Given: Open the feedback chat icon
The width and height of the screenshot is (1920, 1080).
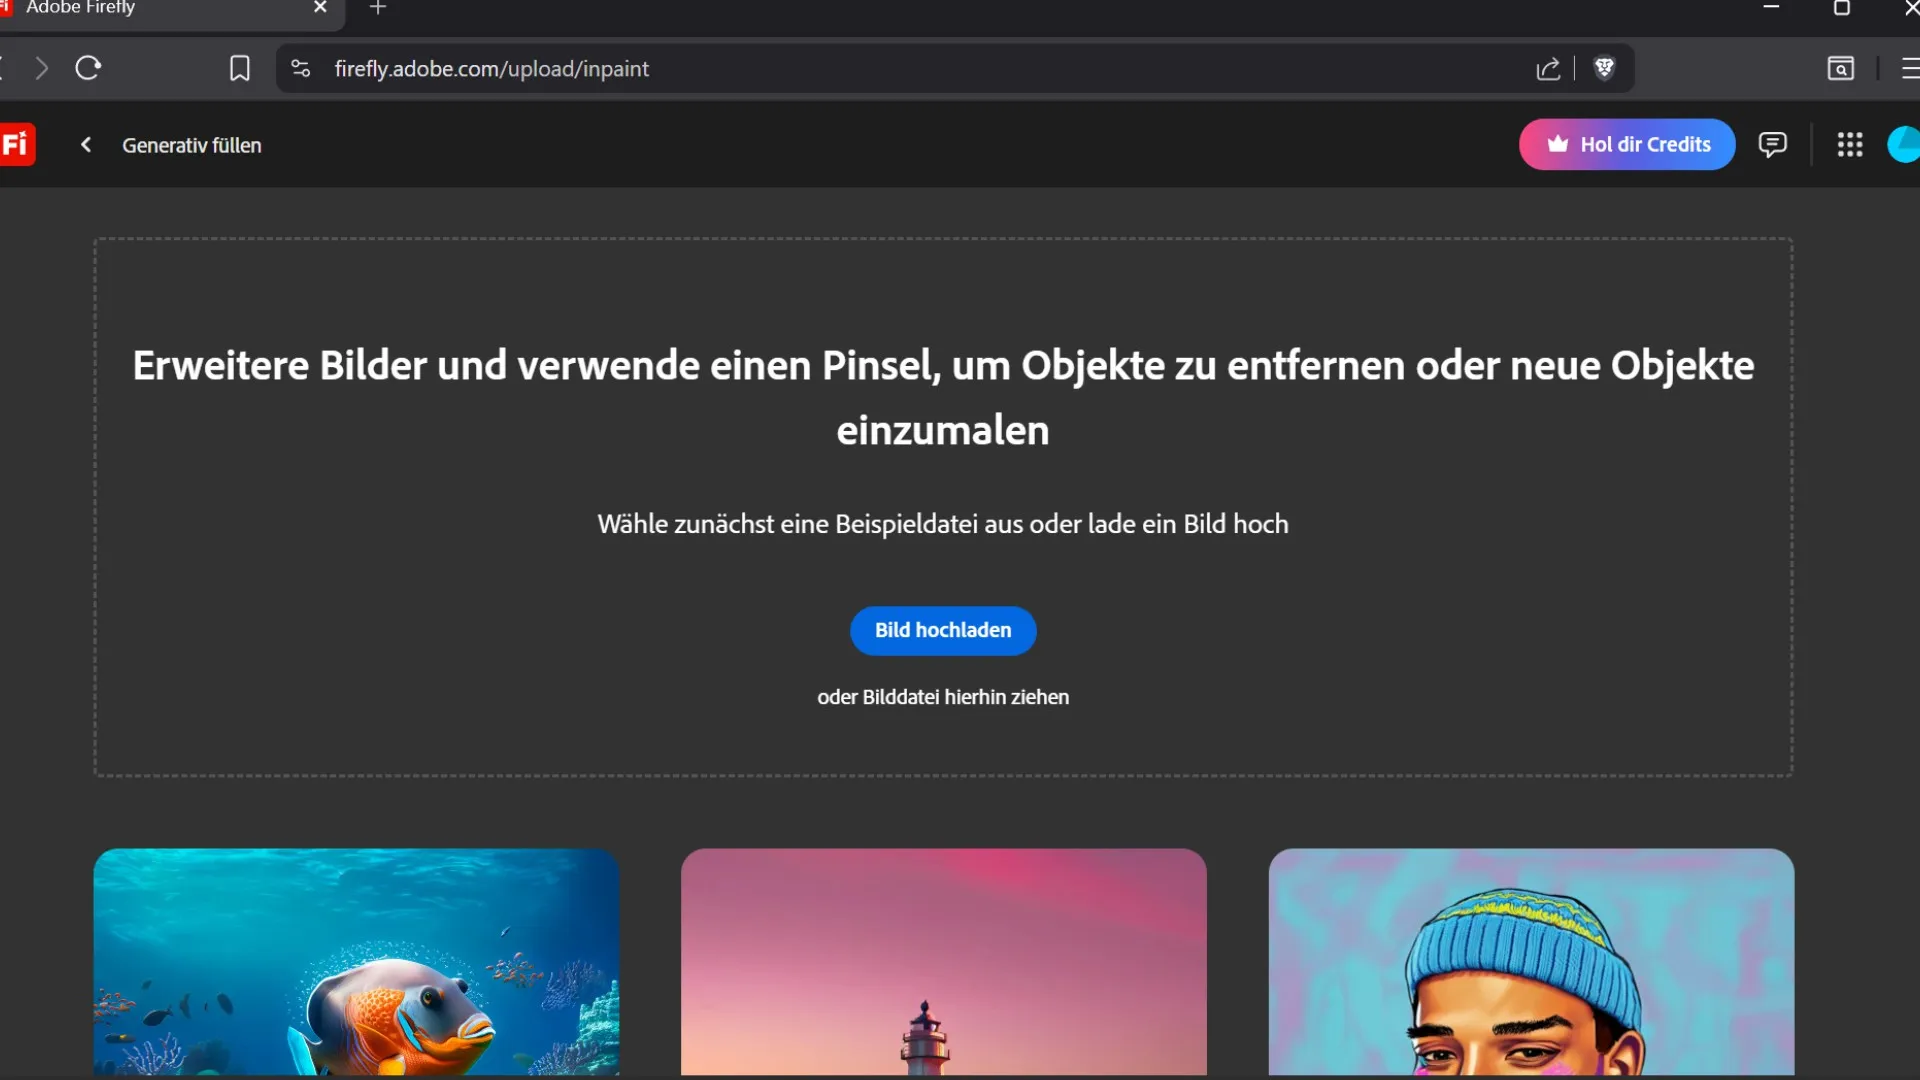Looking at the screenshot, I should click(1772, 145).
